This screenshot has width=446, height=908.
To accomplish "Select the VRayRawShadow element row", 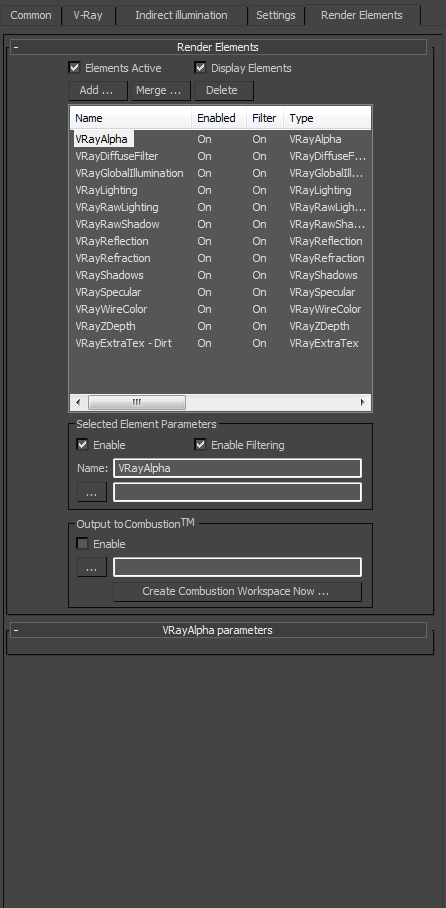I will (220, 224).
